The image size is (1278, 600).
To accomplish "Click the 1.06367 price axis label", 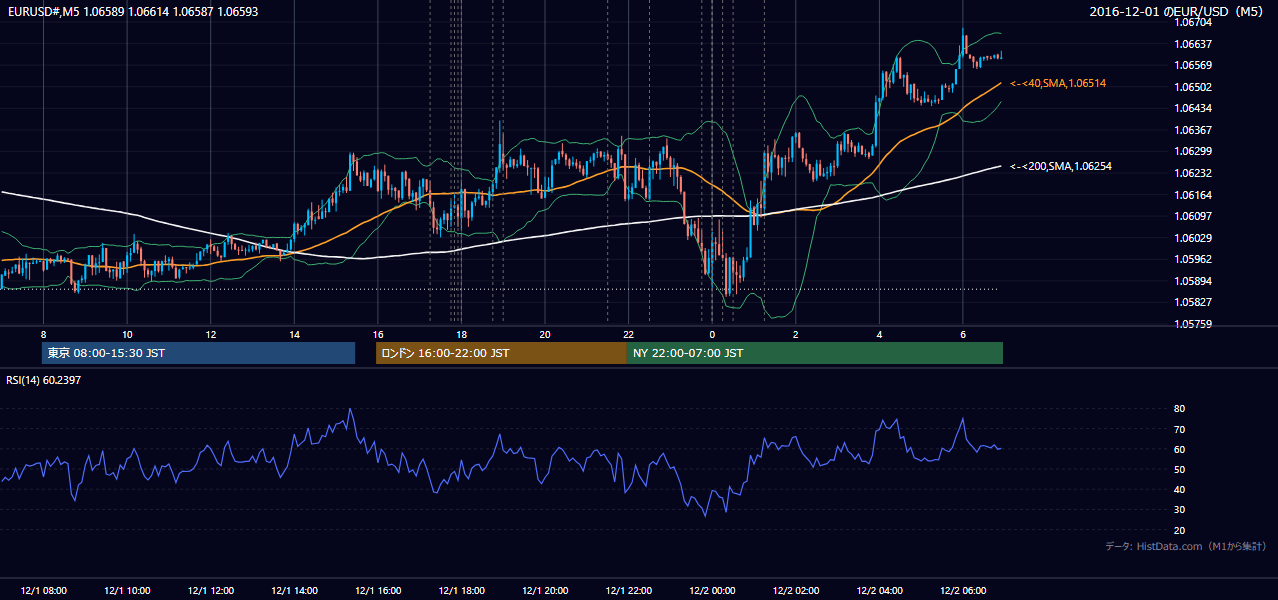I will (1194, 130).
